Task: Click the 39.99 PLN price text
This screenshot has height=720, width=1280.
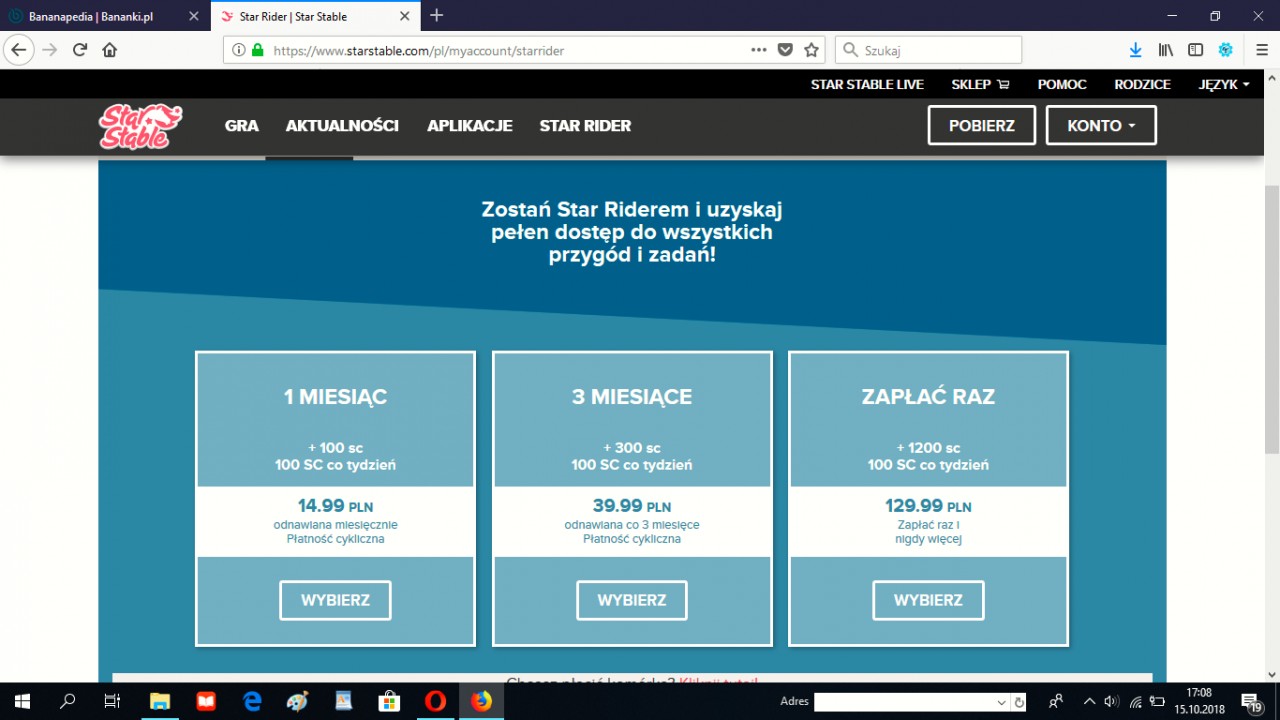Action: coord(632,506)
